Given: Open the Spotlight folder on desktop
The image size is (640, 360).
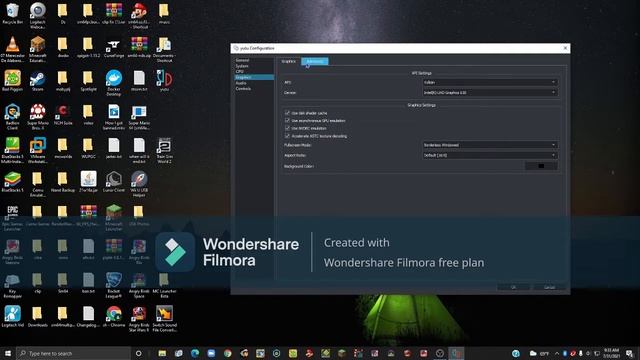Looking at the screenshot, I should pyautogui.click(x=88, y=81).
